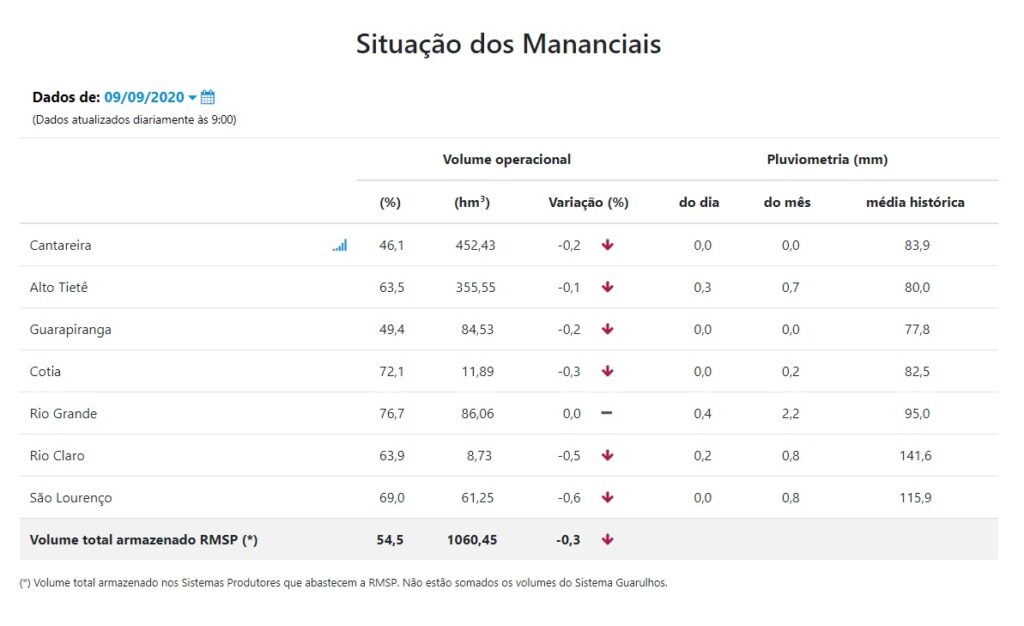Click the São Lourenço down-arrow variation icon
1024x626 pixels.
tap(607, 497)
